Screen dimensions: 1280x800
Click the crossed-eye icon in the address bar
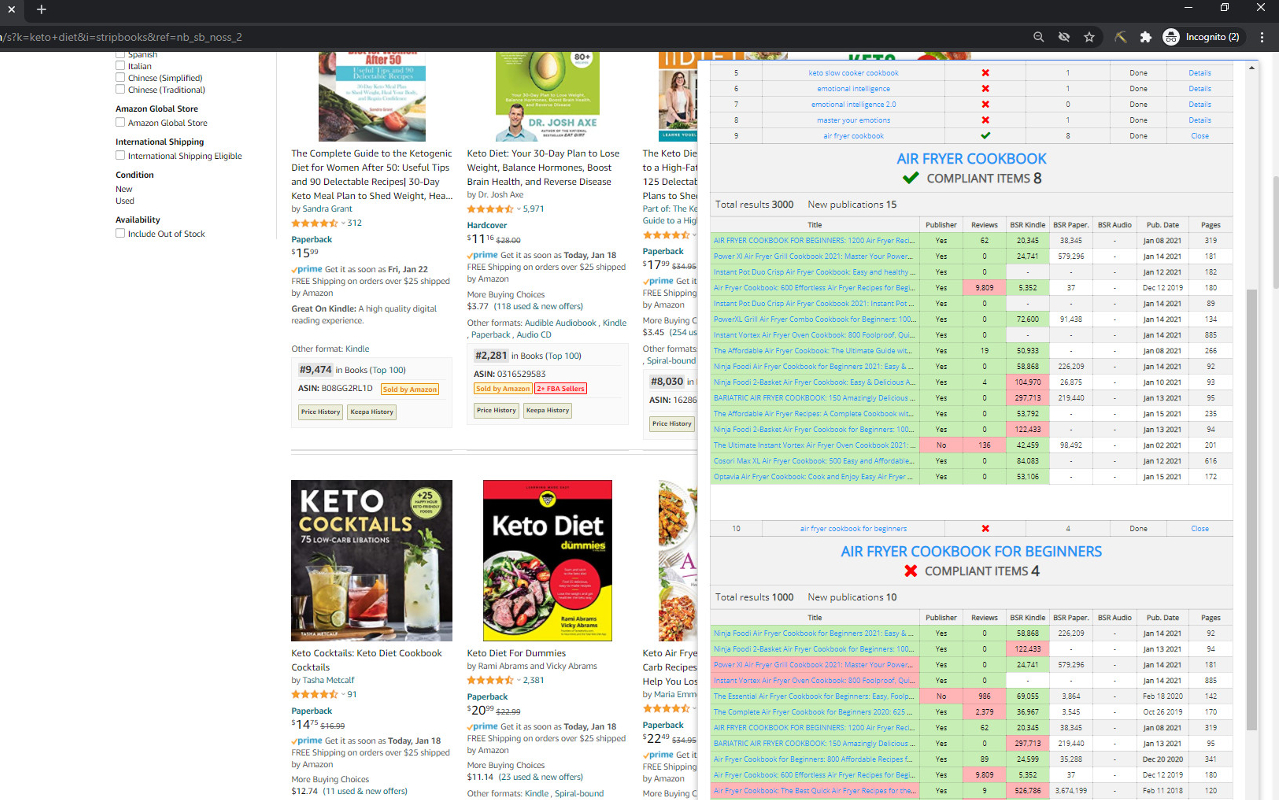[1064, 36]
